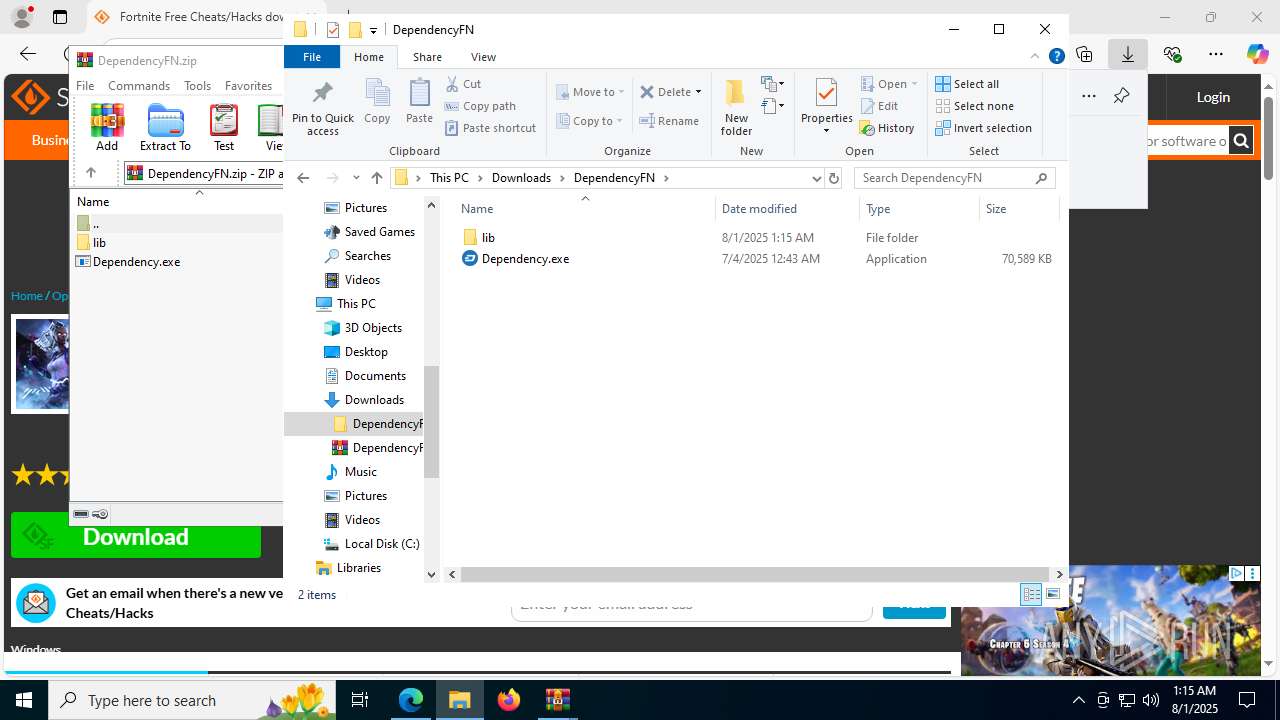Click Downloads in the address breadcrumb

point(521,178)
